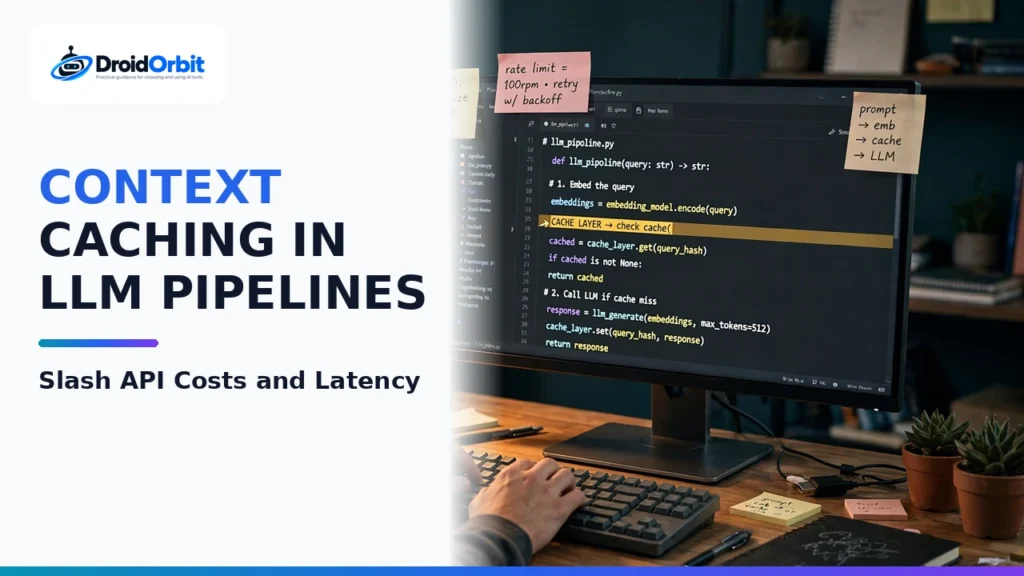Click the "# 2. Call LLM if cache miss" comment
Image resolution: width=1024 pixels, height=576 pixels.
click(x=600, y=296)
